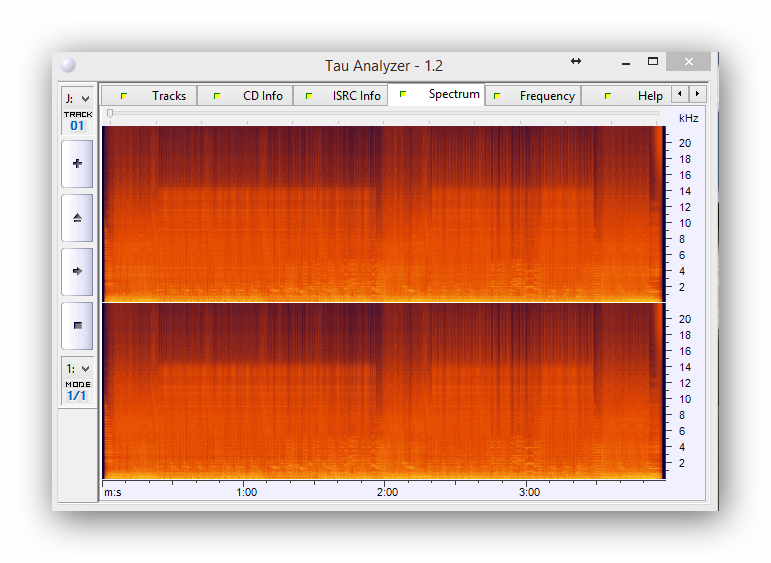Open the CD Info tab
The width and height of the screenshot is (771, 563).
pyautogui.click(x=251, y=96)
